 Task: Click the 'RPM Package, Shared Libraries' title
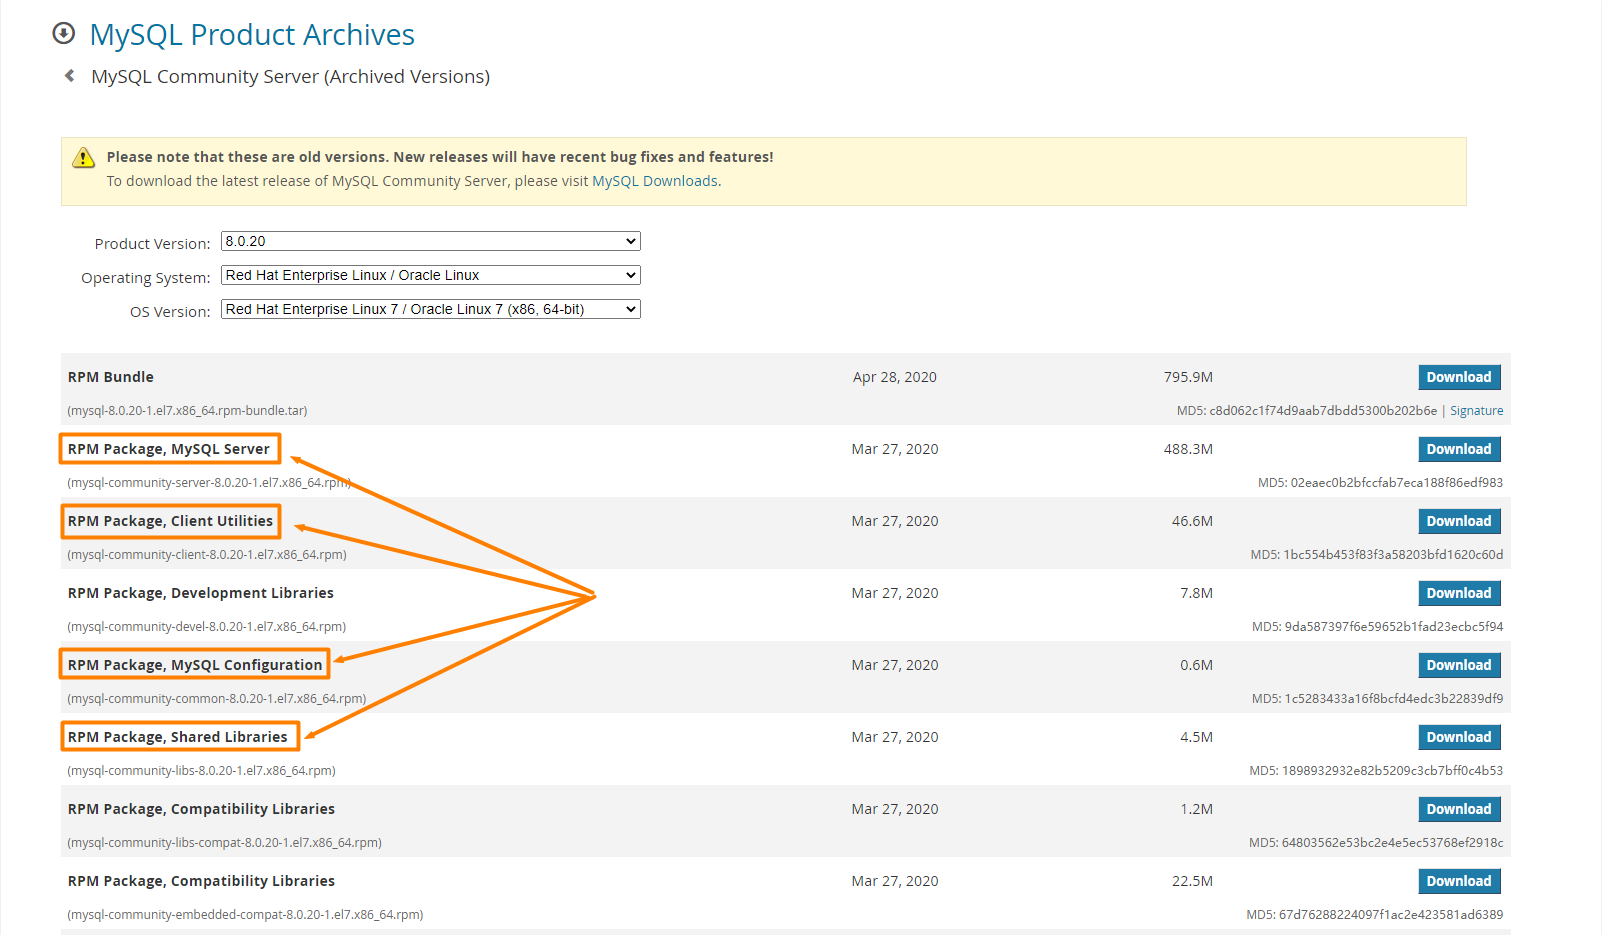tap(178, 737)
